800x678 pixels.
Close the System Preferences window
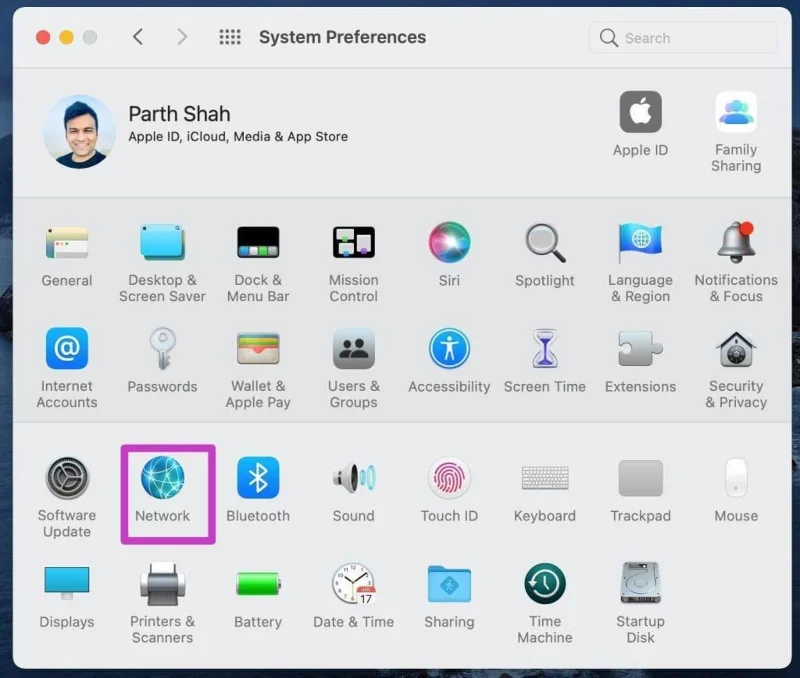coord(43,37)
